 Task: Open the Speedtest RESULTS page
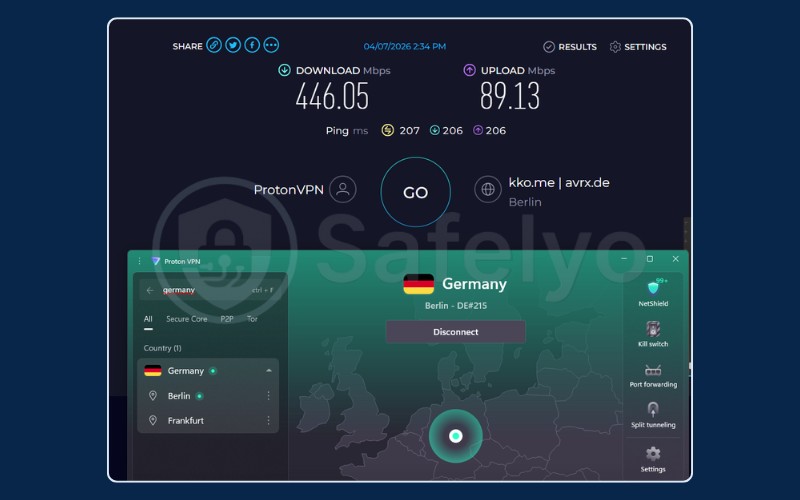coord(570,47)
